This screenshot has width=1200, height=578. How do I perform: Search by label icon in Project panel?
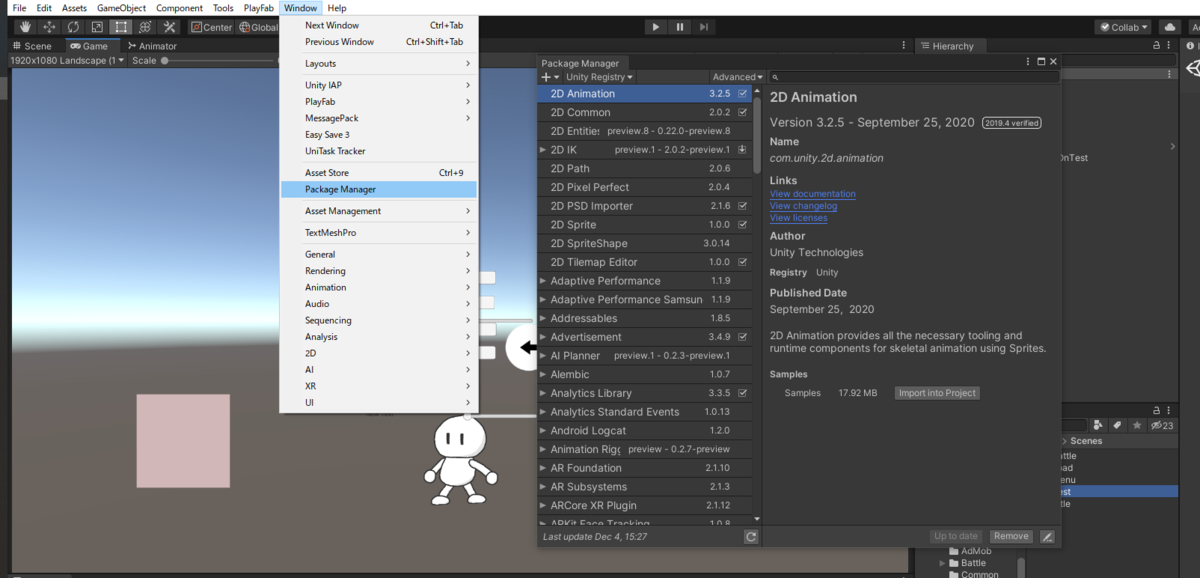point(1117,425)
